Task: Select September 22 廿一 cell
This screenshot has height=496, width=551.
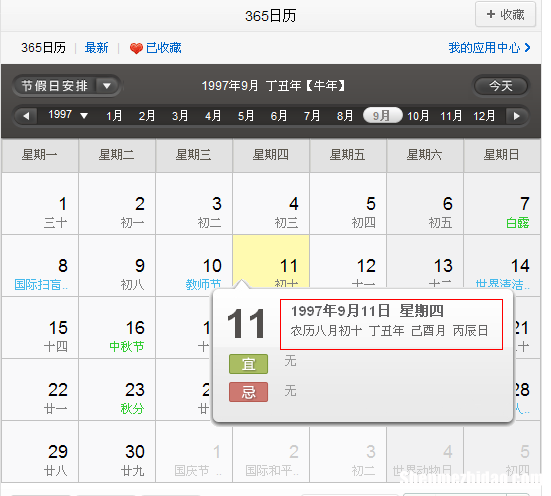Action: coord(40,389)
